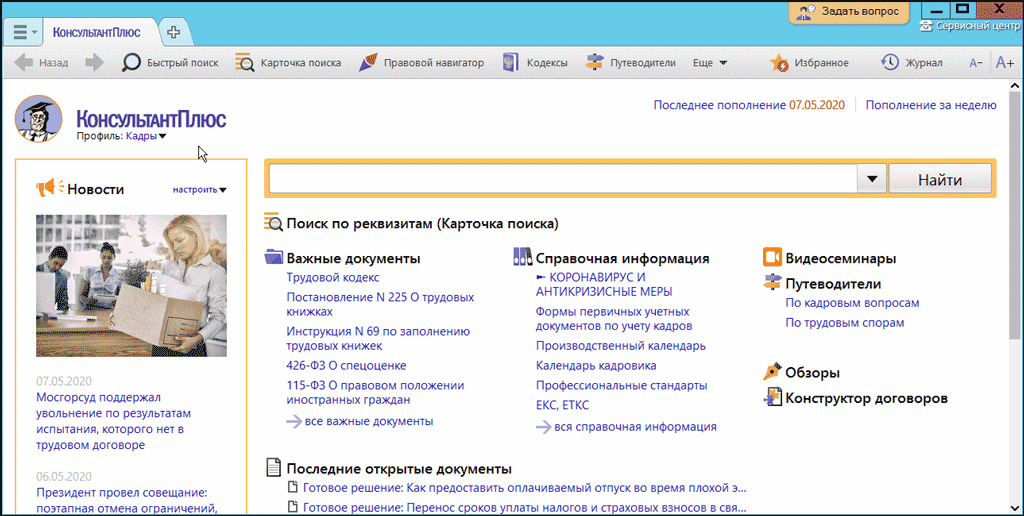
Task: Read news about Мосгорсуд поддержал увольнение
Action: click(x=114, y=421)
